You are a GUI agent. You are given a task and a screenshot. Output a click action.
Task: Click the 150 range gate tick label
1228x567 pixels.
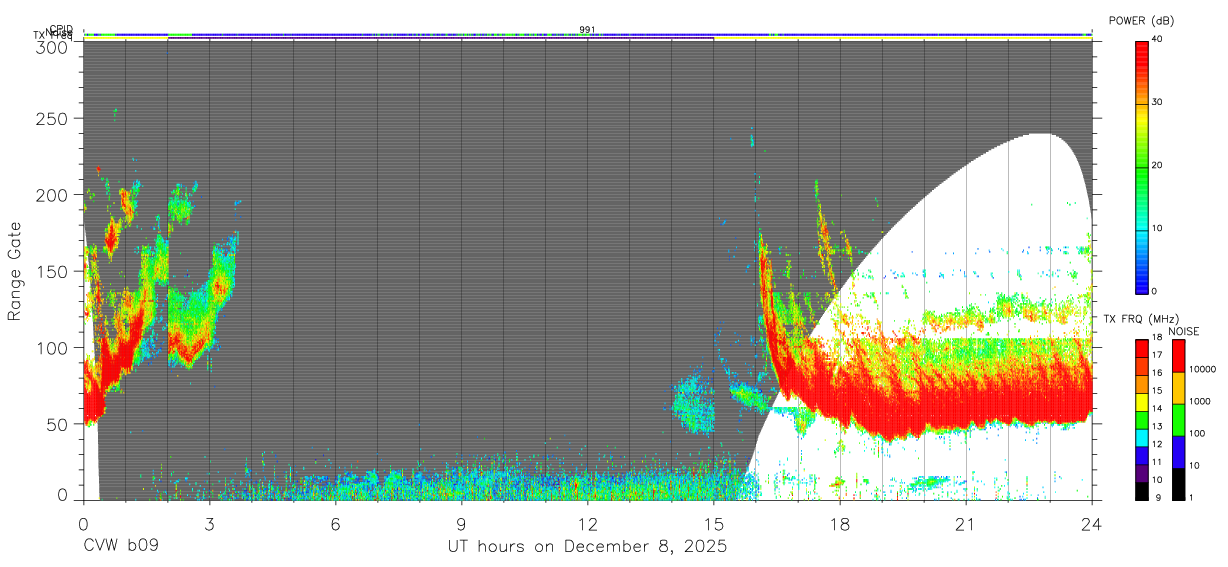(52, 271)
